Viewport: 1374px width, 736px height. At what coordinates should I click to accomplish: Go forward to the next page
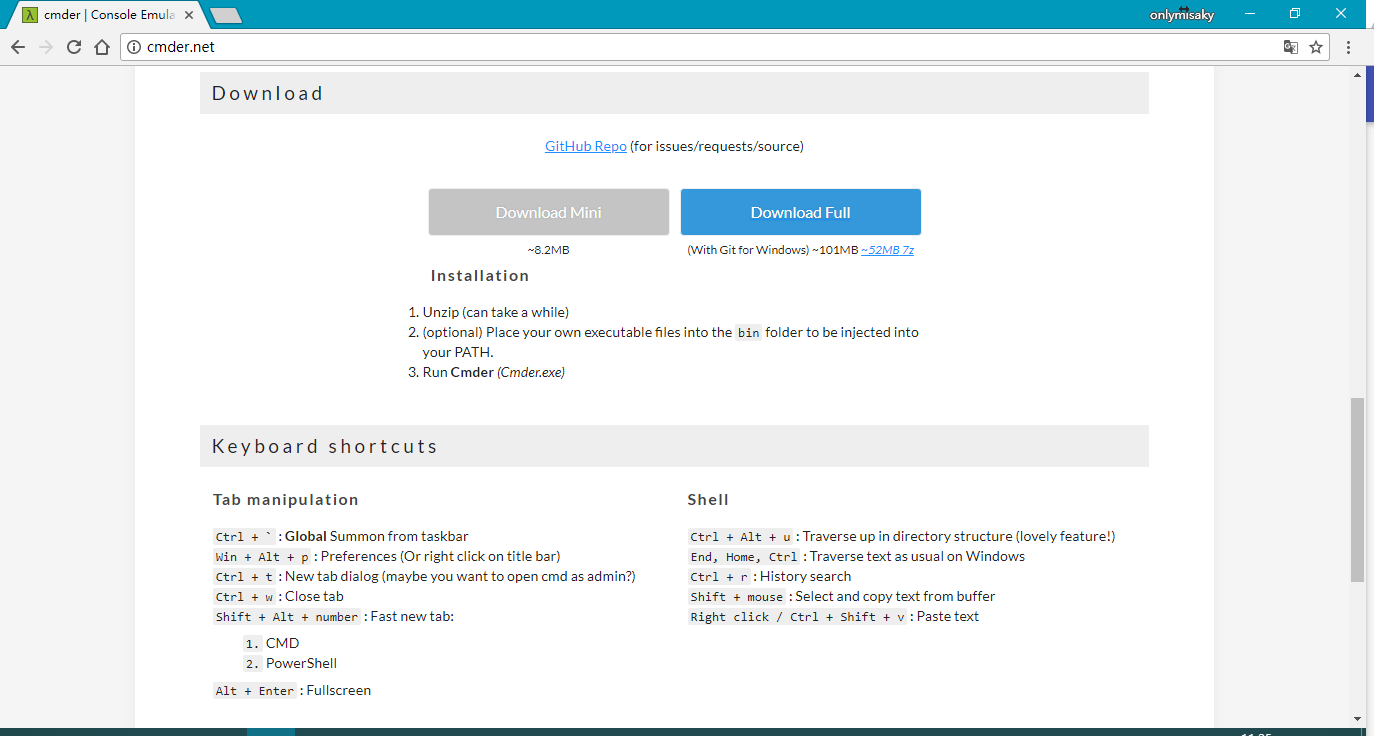coord(46,47)
